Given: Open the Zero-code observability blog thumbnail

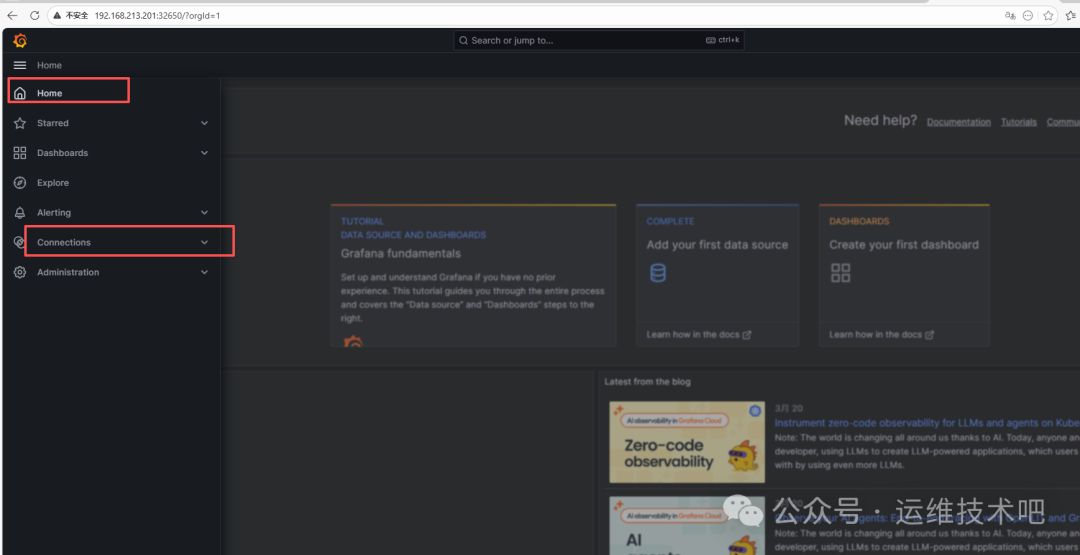Looking at the screenshot, I should [x=687, y=442].
